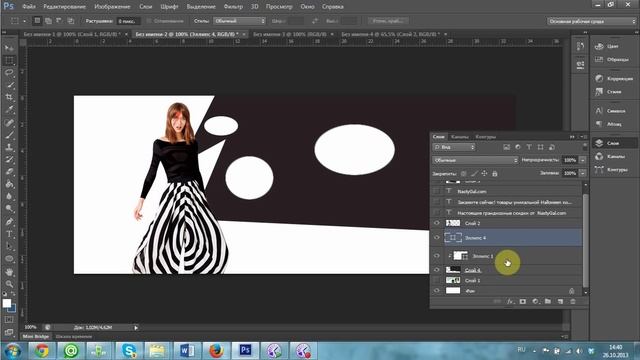Select the Pen tool
This screenshot has width=640, height=360.
point(9,222)
